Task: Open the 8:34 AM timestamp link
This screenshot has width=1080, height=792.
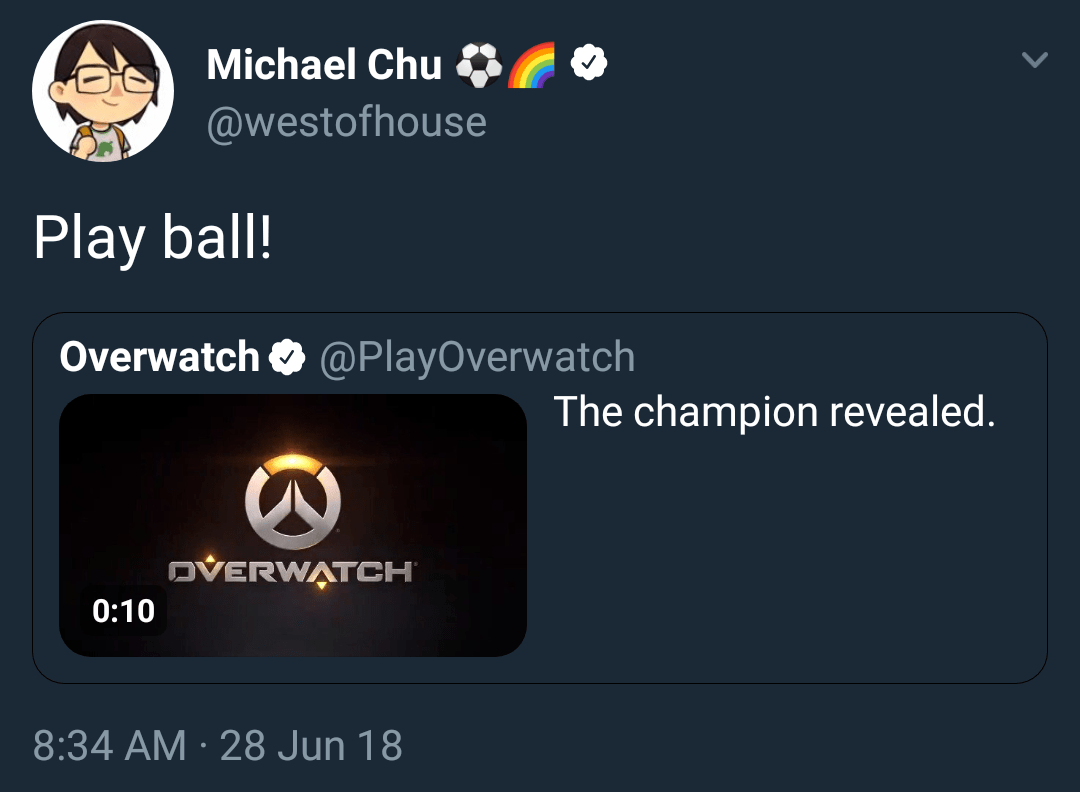Action: pos(110,745)
